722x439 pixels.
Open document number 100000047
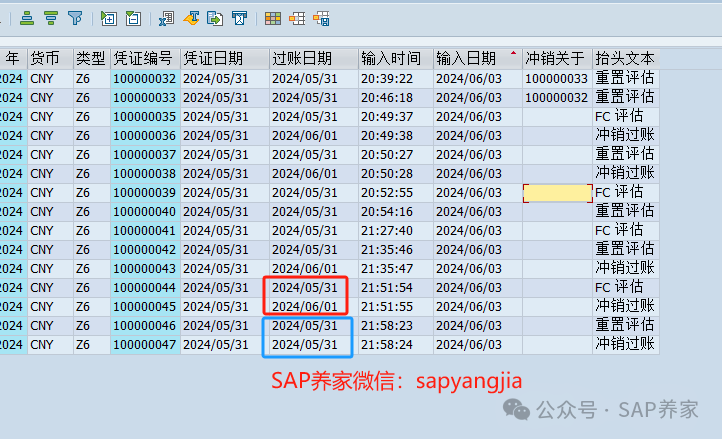(145, 345)
